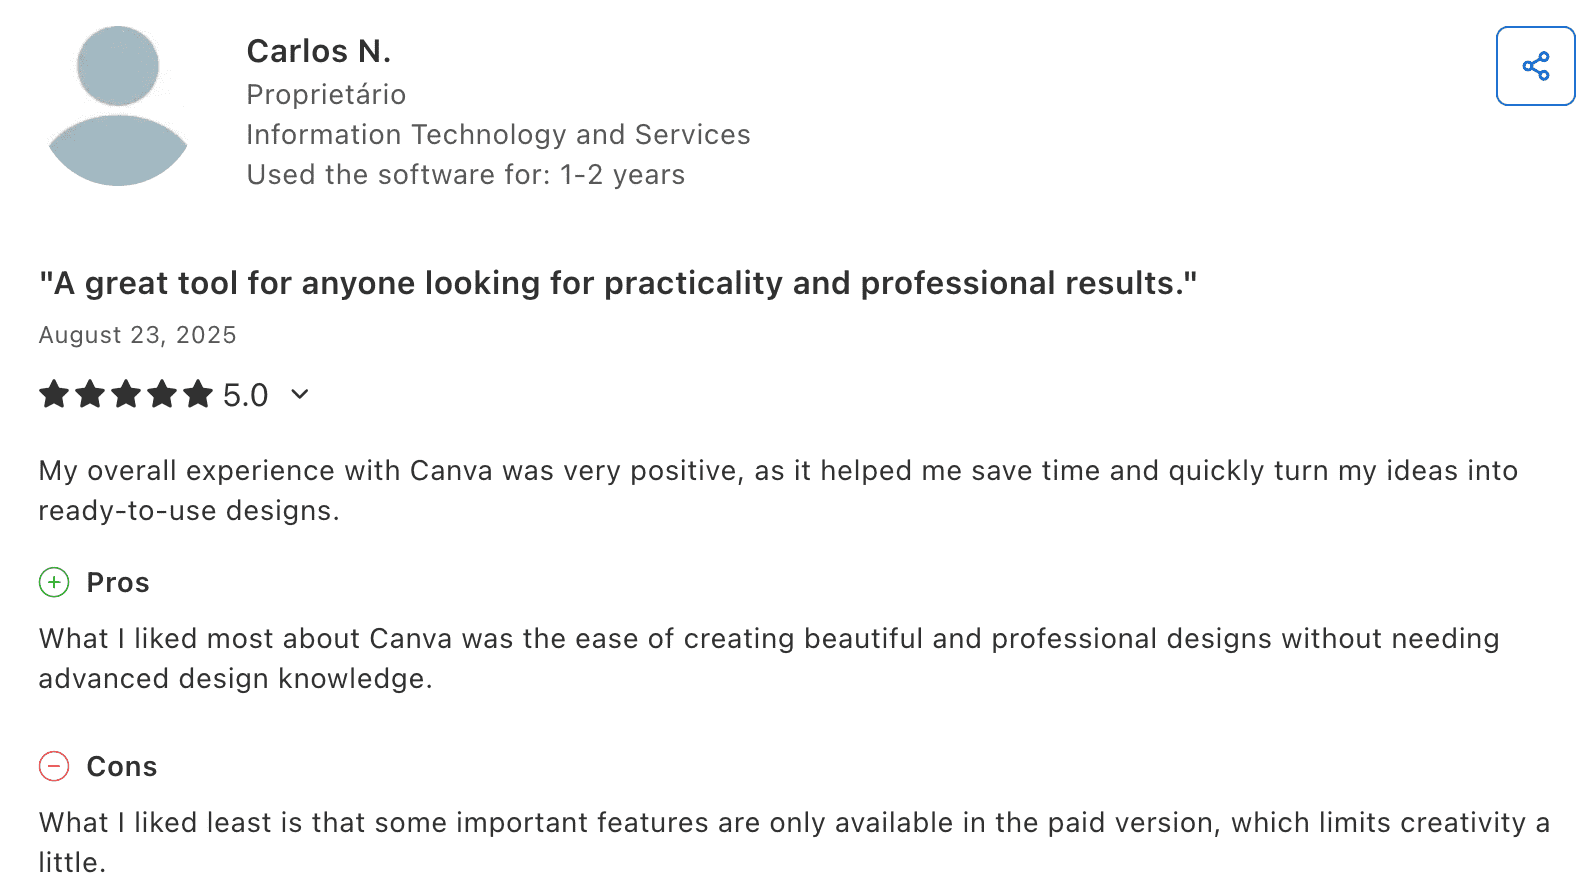This screenshot has height=892, width=1596.
Task: Click the red minus icon beside Cons
Action: click(x=54, y=766)
